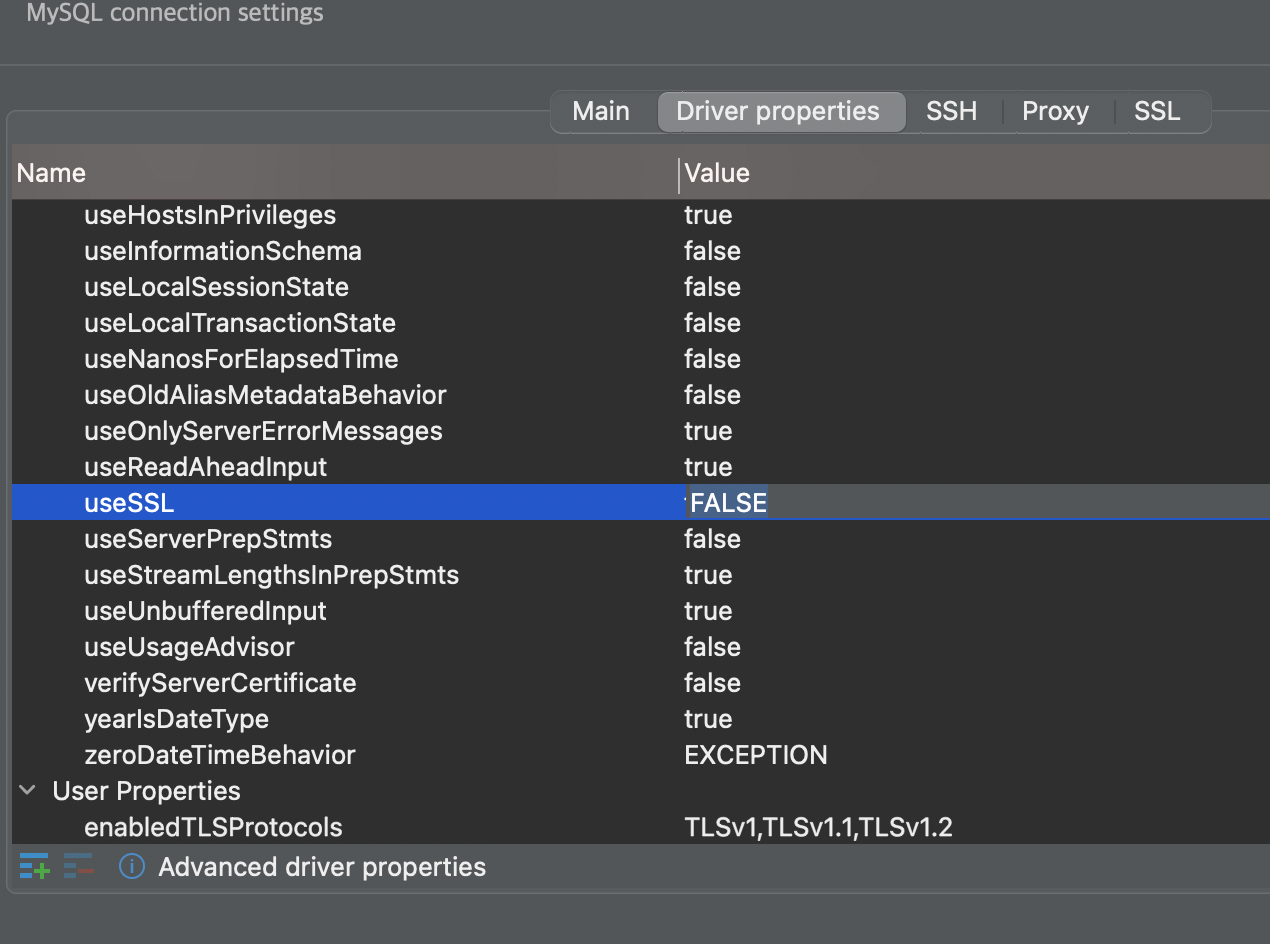Viewport: 1270px width, 944px height.
Task: Select the yearIsDateType property
Action: pos(176,719)
